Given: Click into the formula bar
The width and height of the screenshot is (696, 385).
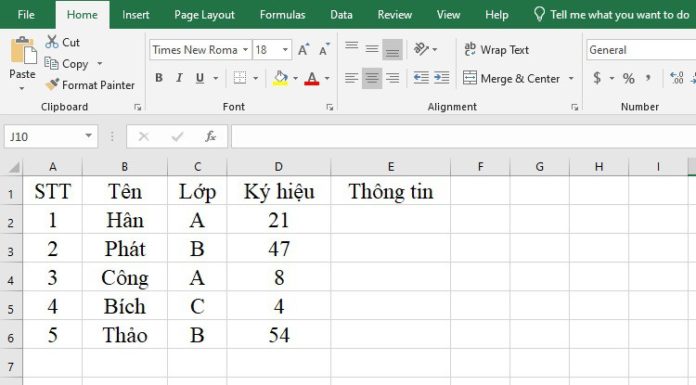Looking at the screenshot, I should [x=463, y=136].
